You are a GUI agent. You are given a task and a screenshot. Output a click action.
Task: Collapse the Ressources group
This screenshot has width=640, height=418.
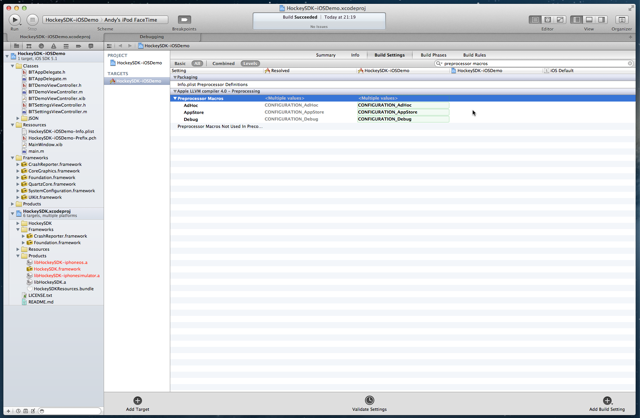pos(13,125)
